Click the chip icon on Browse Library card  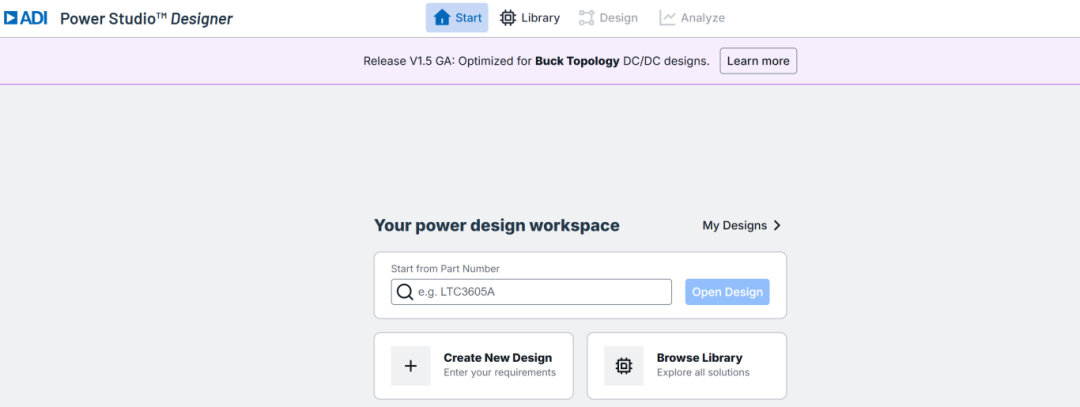click(x=624, y=366)
